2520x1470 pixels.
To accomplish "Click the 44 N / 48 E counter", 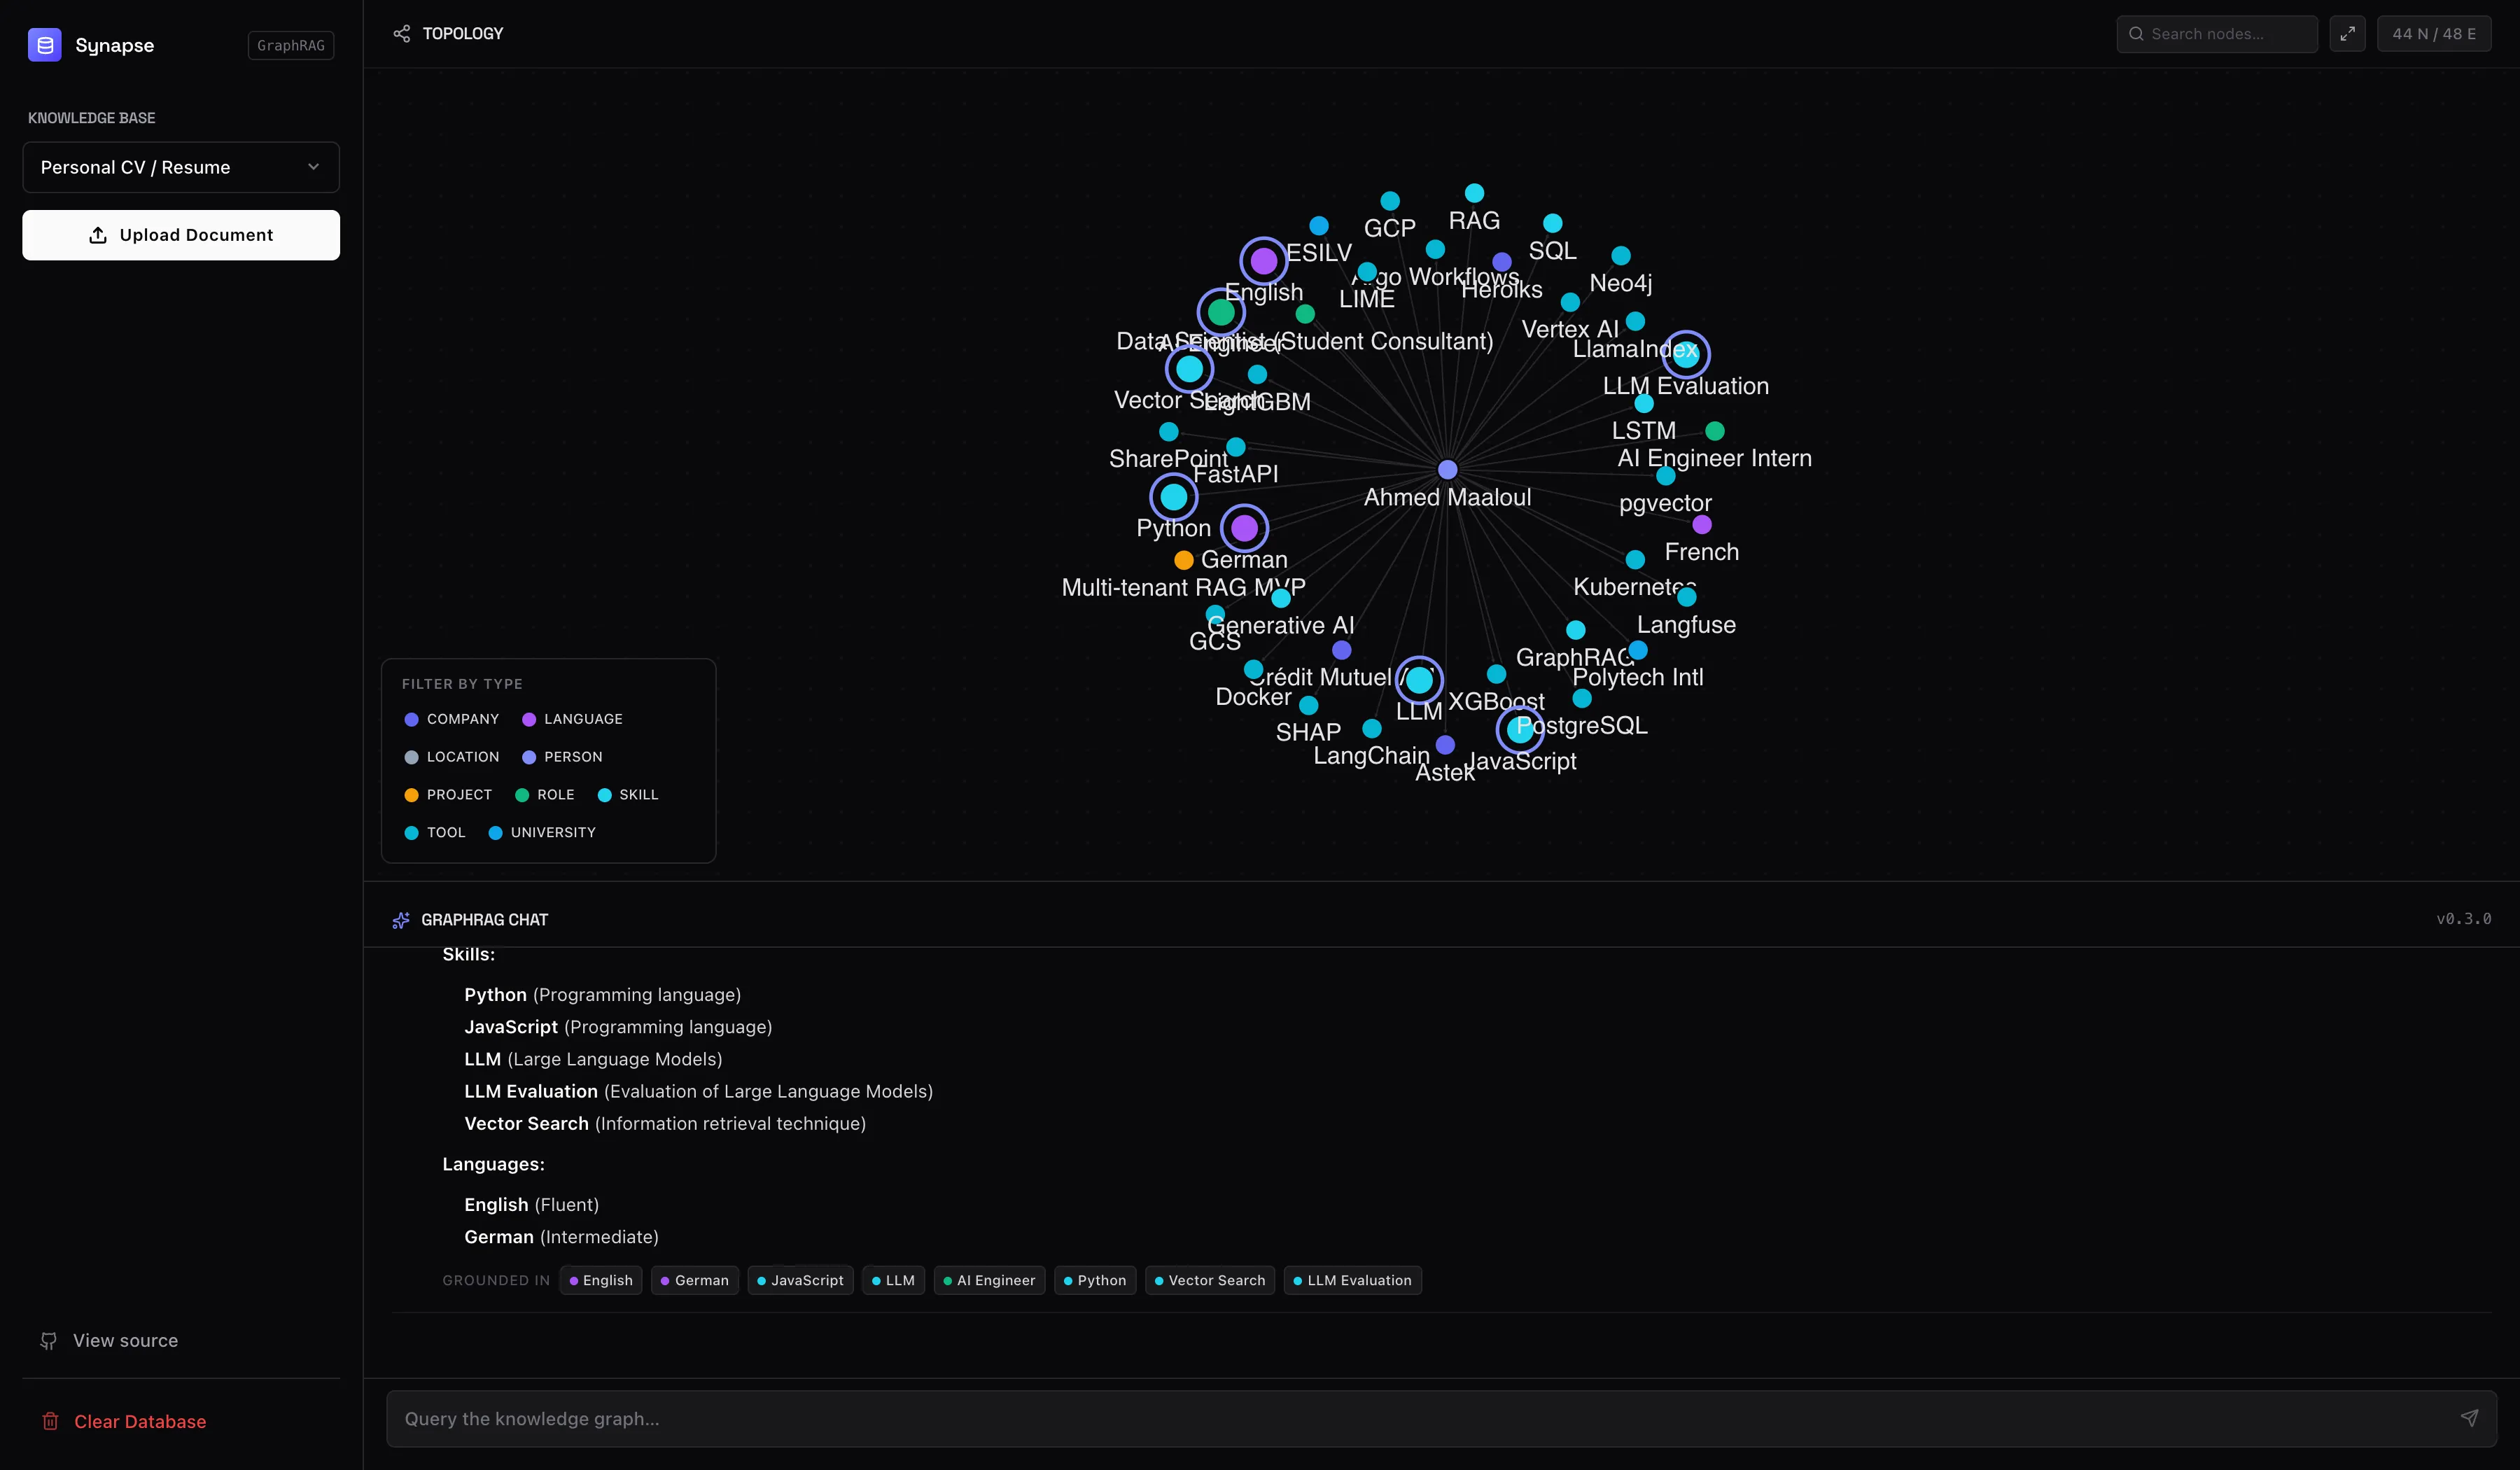I will 2434,34.
